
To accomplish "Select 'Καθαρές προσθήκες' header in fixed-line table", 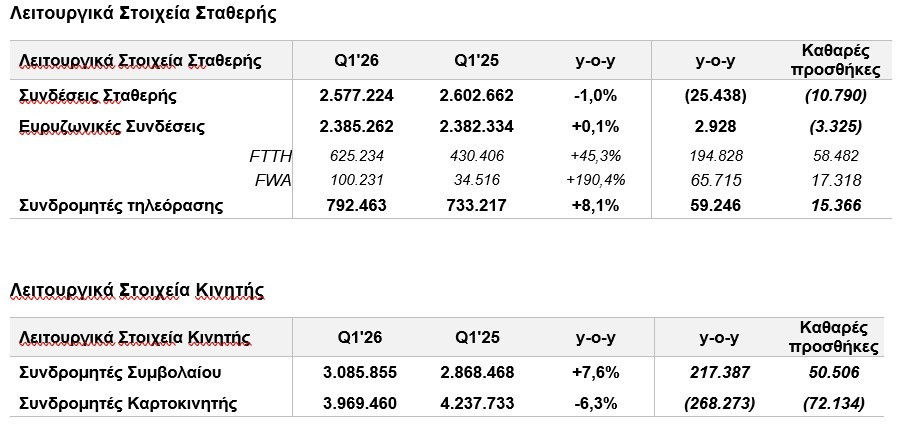I will tap(836, 61).
